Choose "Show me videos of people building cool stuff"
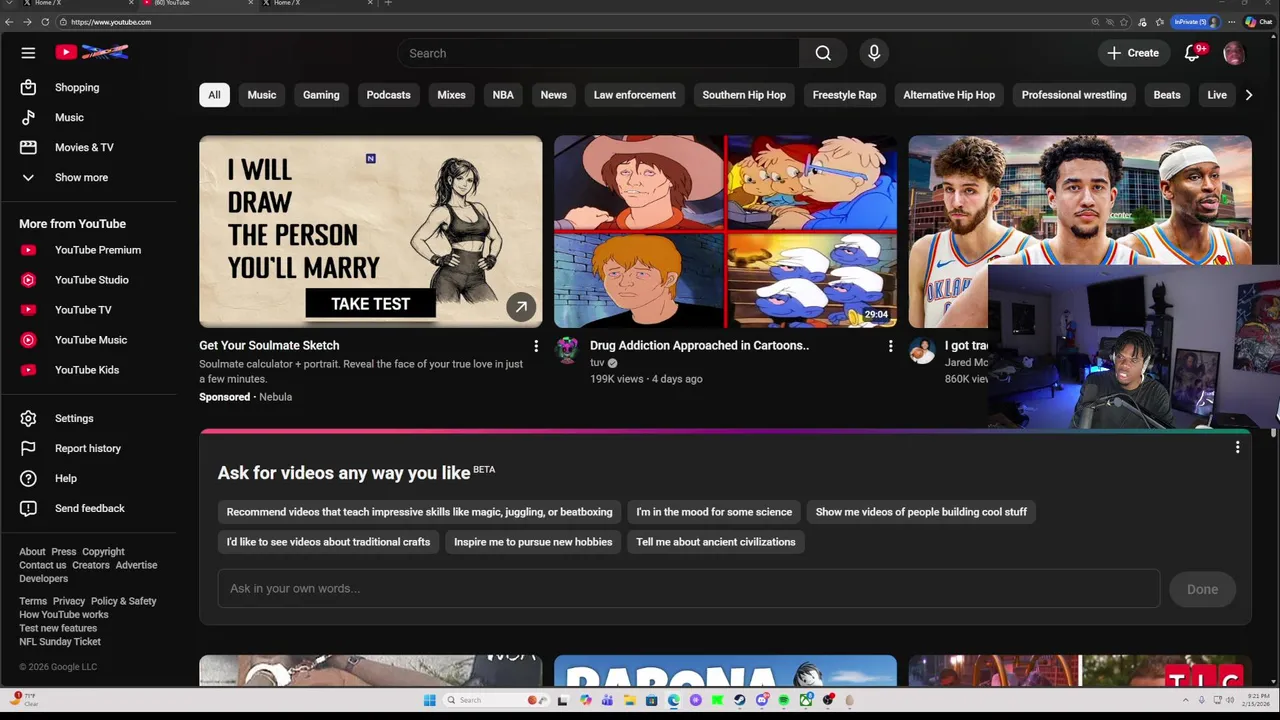 pos(921,512)
